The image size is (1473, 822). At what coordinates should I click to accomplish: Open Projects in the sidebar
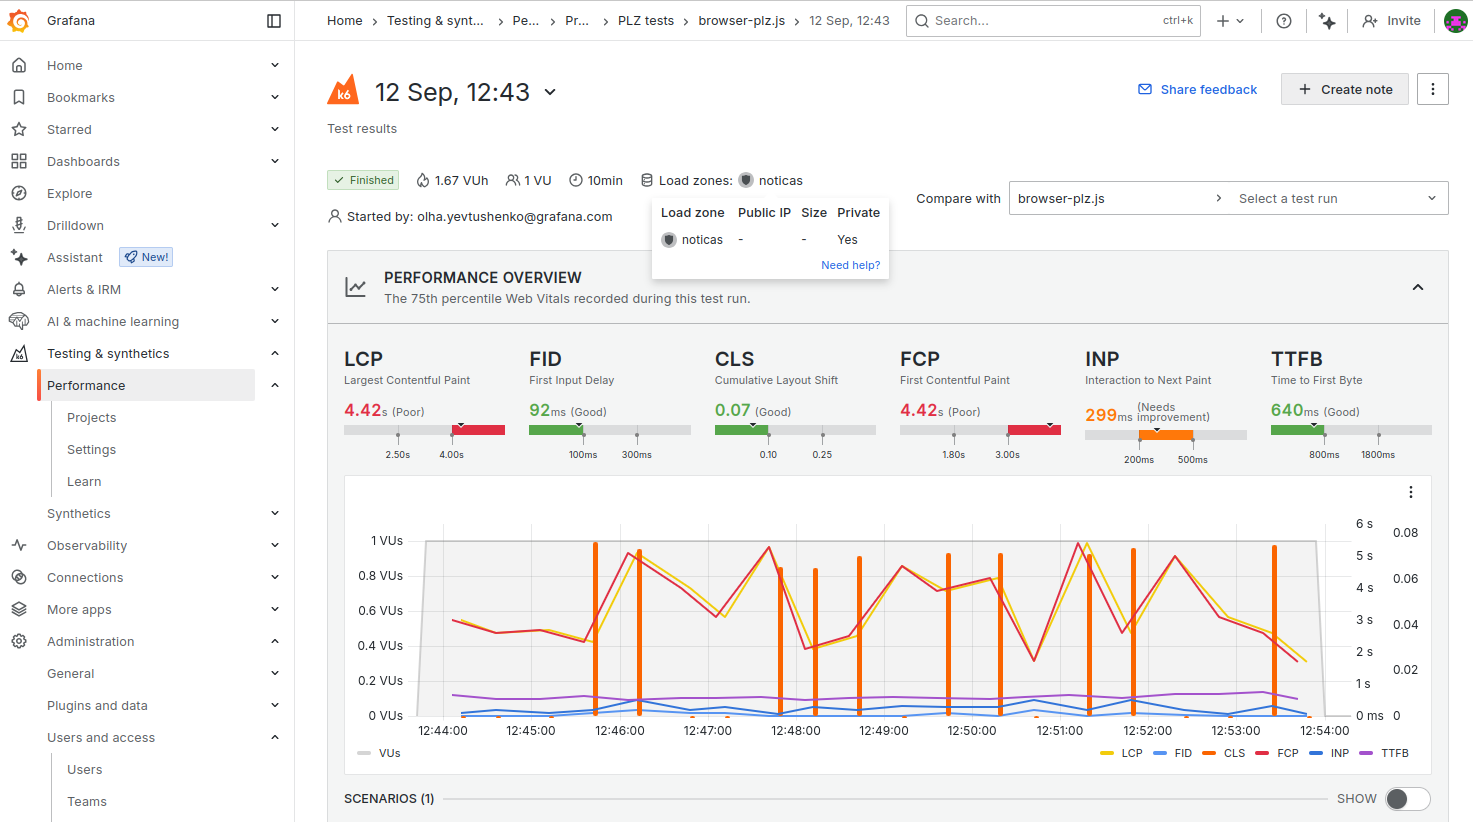point(91,417)
